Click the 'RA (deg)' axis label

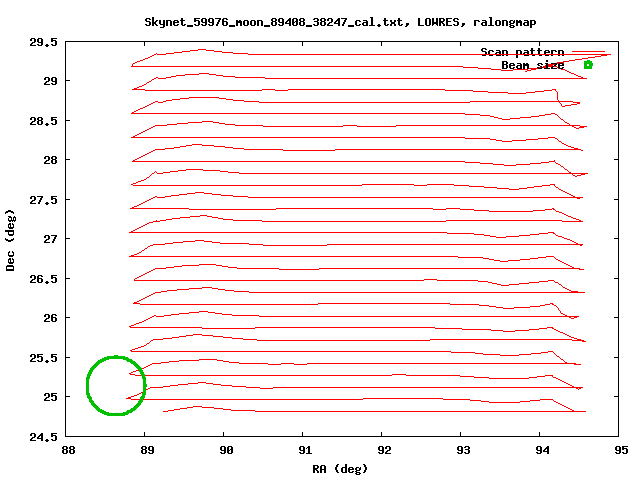click(340, 469)
